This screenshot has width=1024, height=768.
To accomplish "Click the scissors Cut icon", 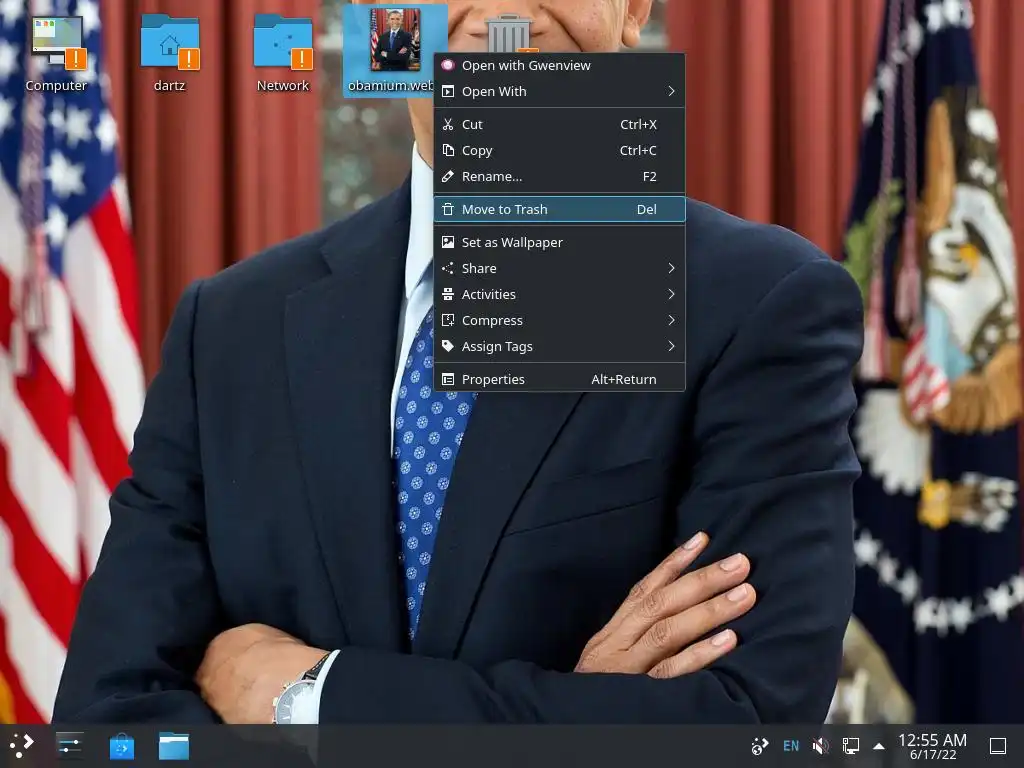I will click(448, 124).
